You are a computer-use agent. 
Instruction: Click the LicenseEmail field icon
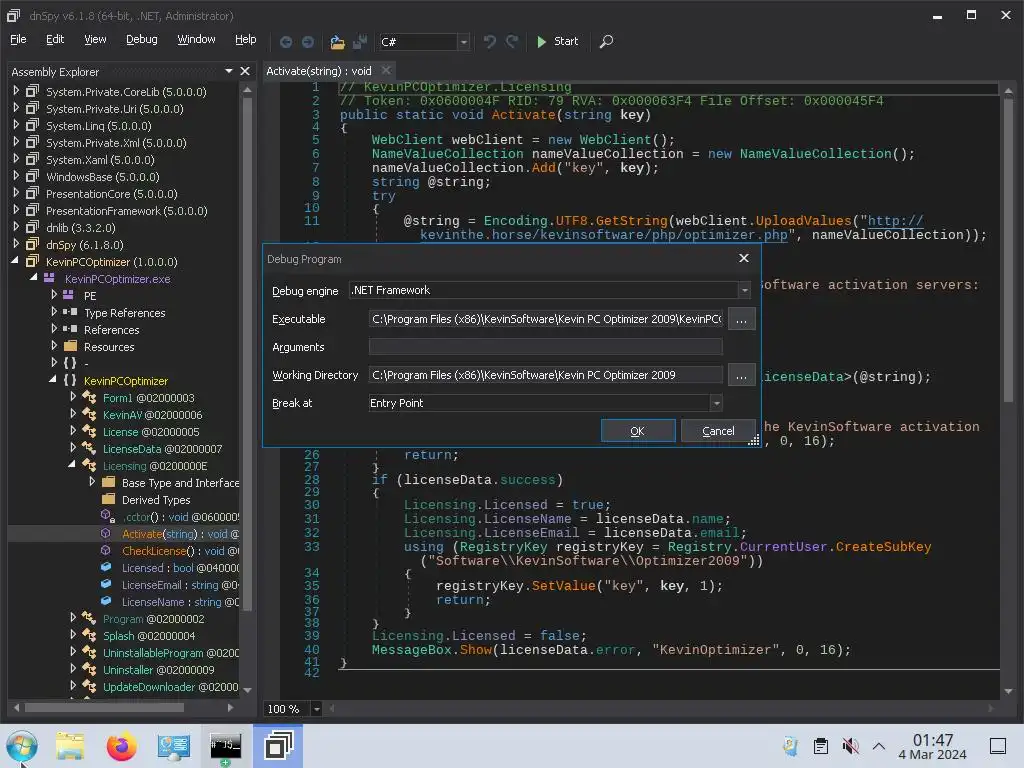click(x=106, y=584)
